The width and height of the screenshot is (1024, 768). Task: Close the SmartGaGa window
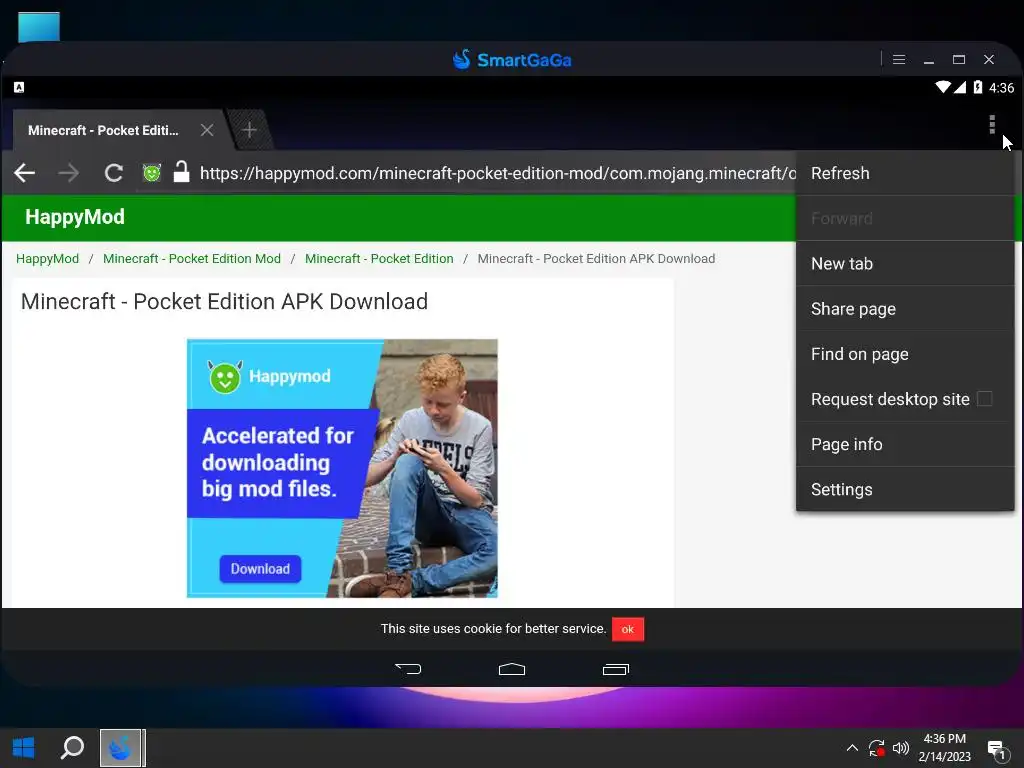click(989, 59)
